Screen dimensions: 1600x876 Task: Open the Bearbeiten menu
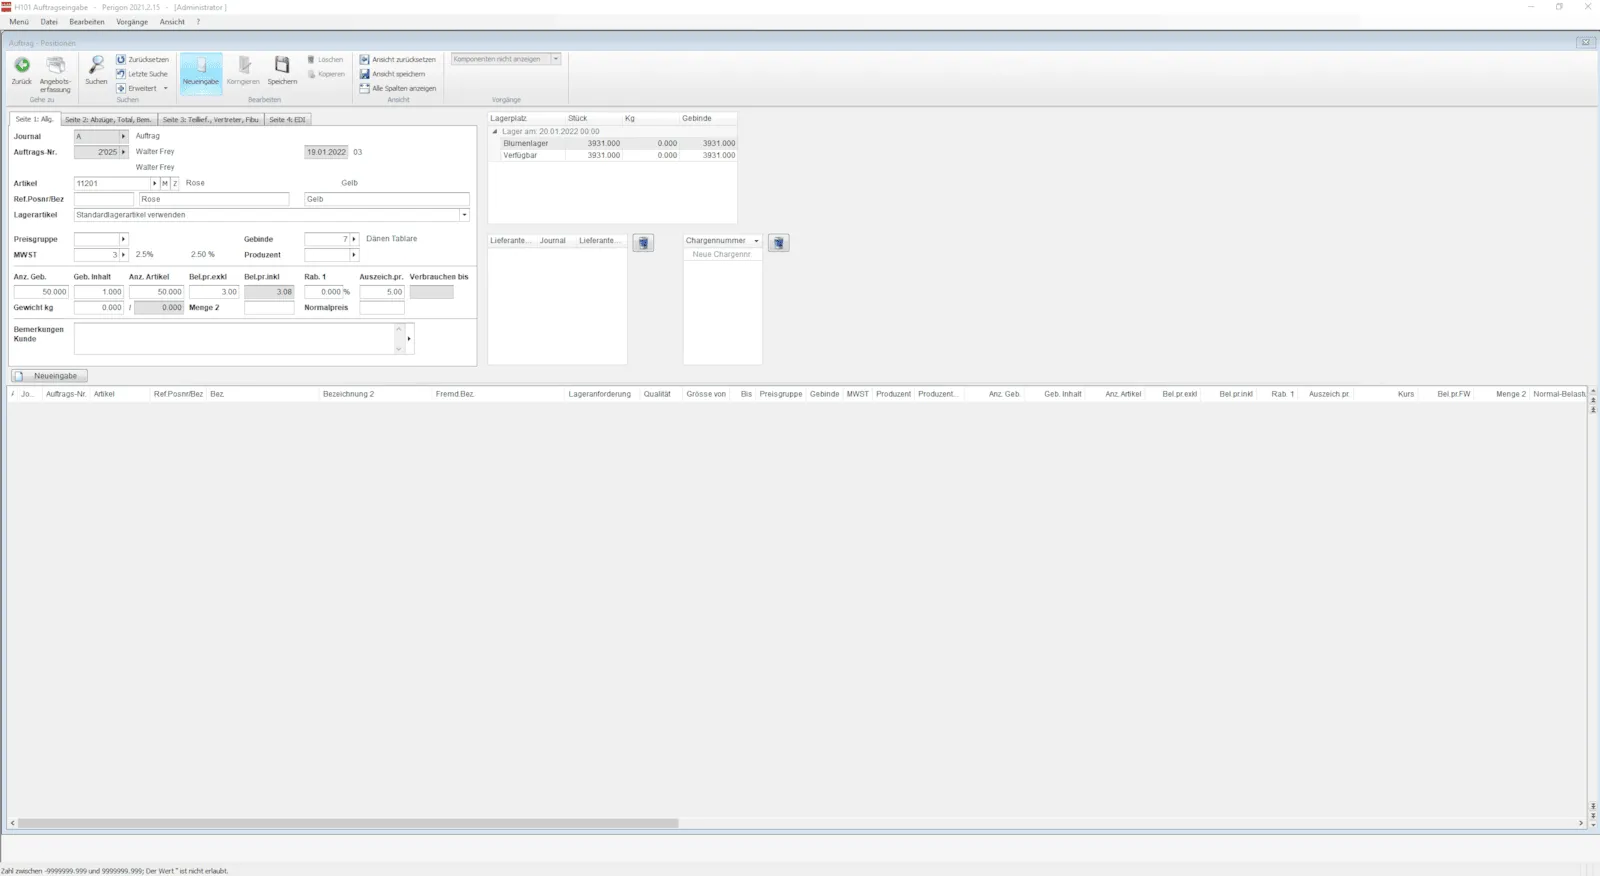click(87, 22)
